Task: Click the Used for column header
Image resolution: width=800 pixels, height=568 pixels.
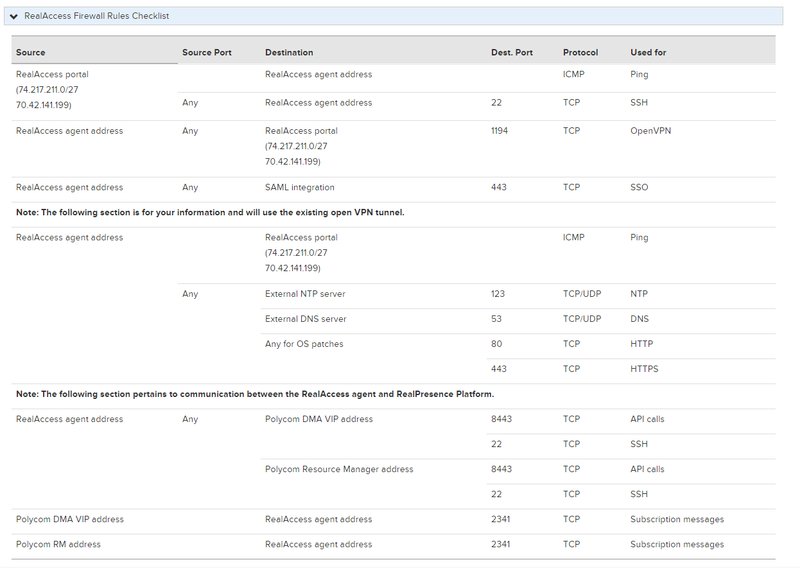Action: tap(648, 52)
